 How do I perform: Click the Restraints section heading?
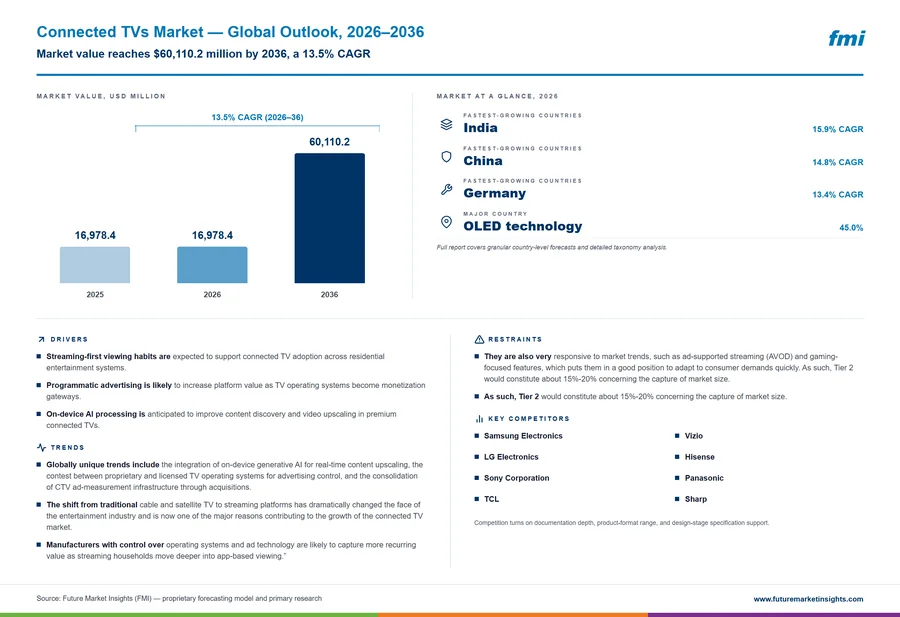pos(515,340)
